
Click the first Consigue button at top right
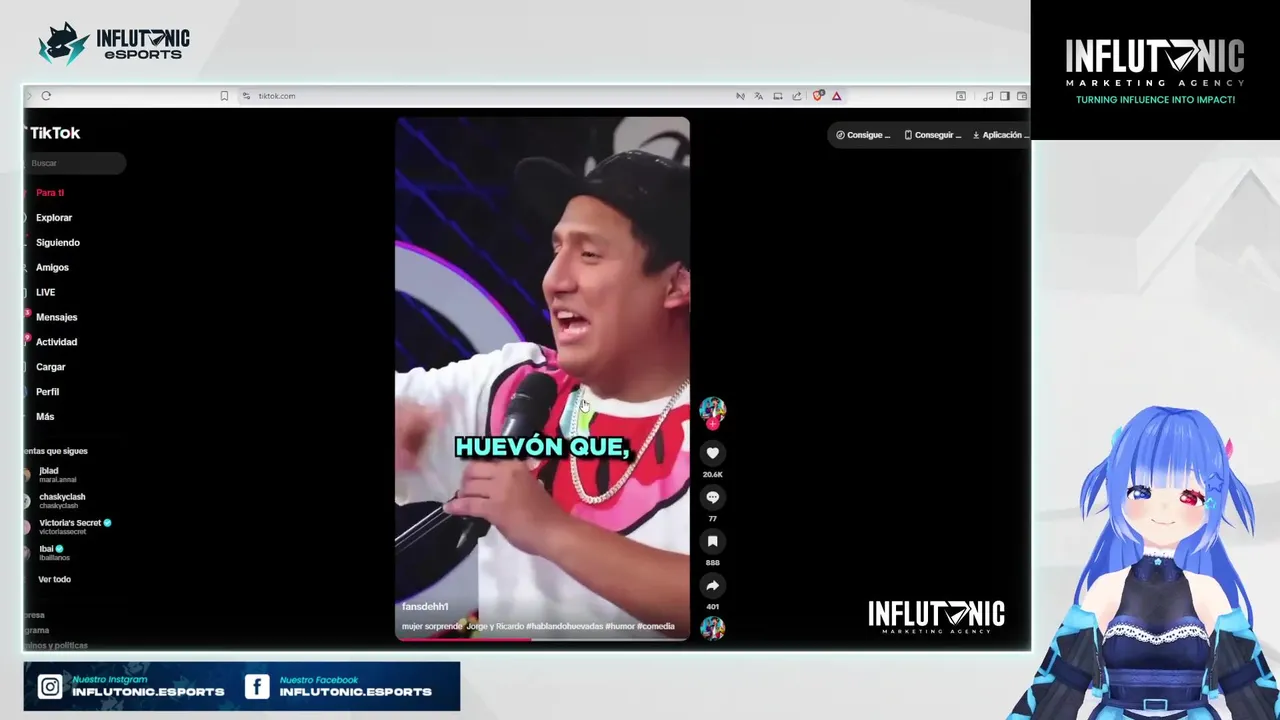(863, 135)
